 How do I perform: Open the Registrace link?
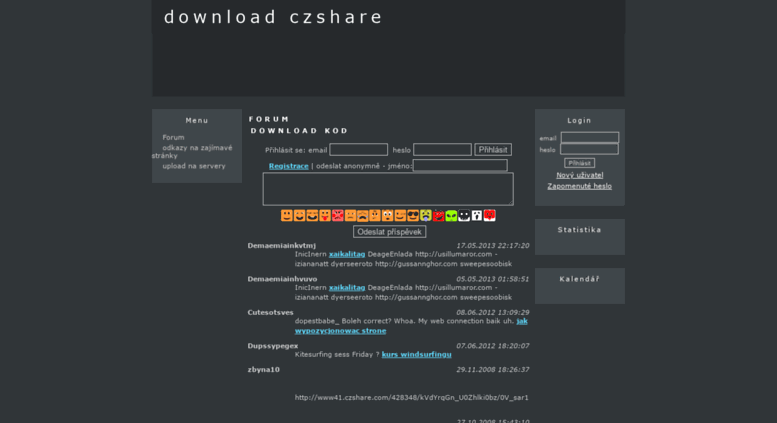288,166
